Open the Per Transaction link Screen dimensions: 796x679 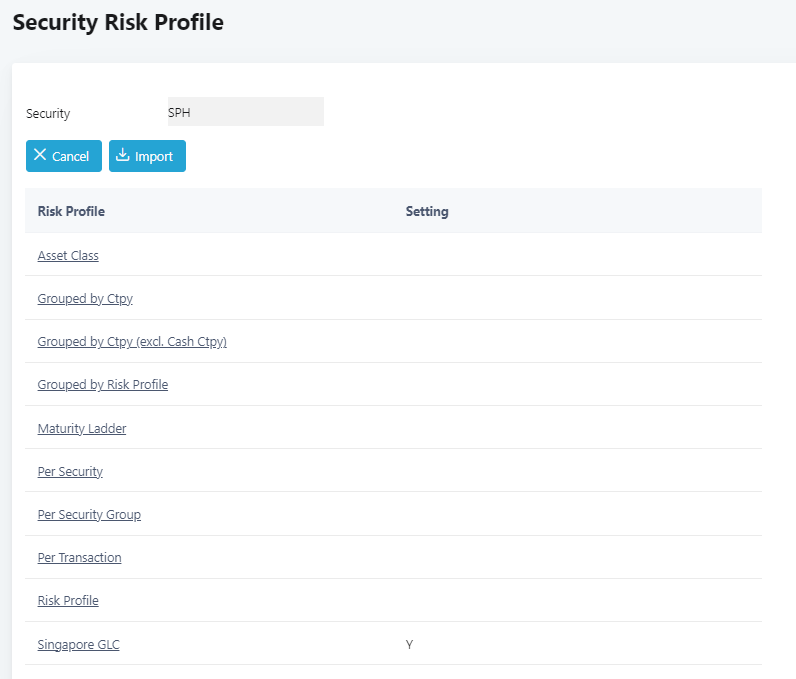tap(80, 557)
